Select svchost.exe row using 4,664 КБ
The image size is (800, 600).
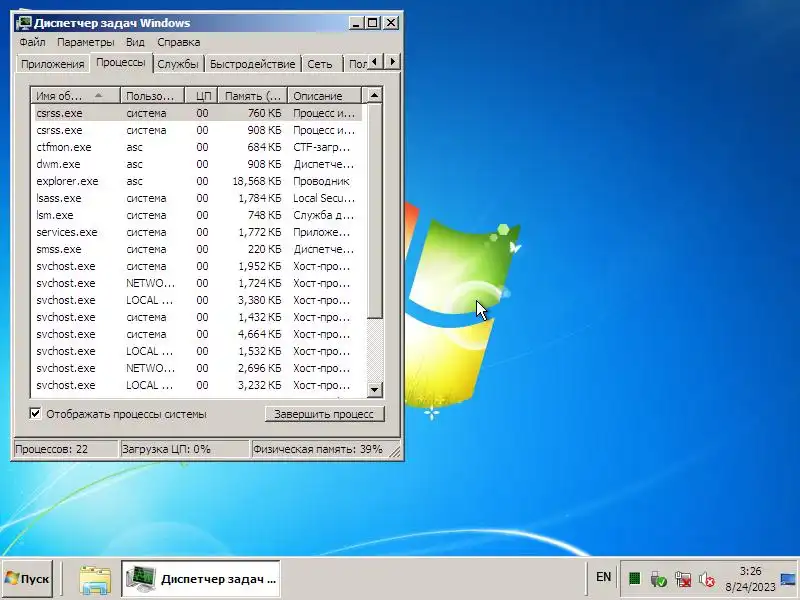[198, 334]
